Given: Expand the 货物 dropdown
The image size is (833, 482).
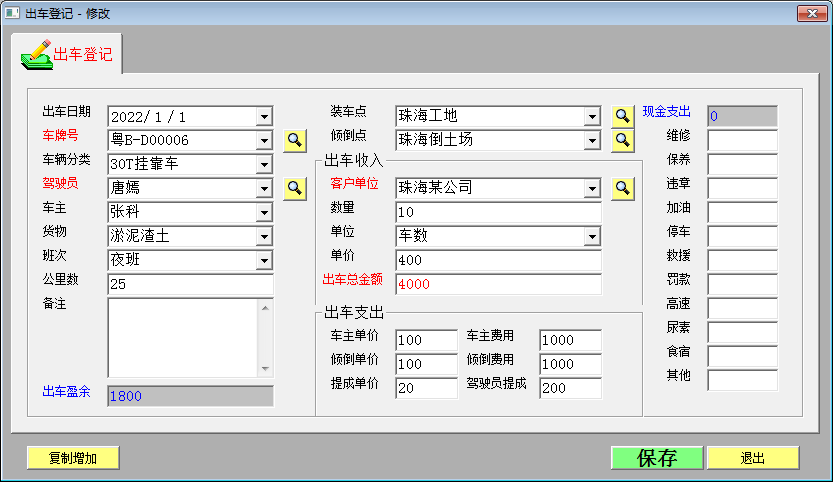Looking at the screenshot, I should 264,236.
